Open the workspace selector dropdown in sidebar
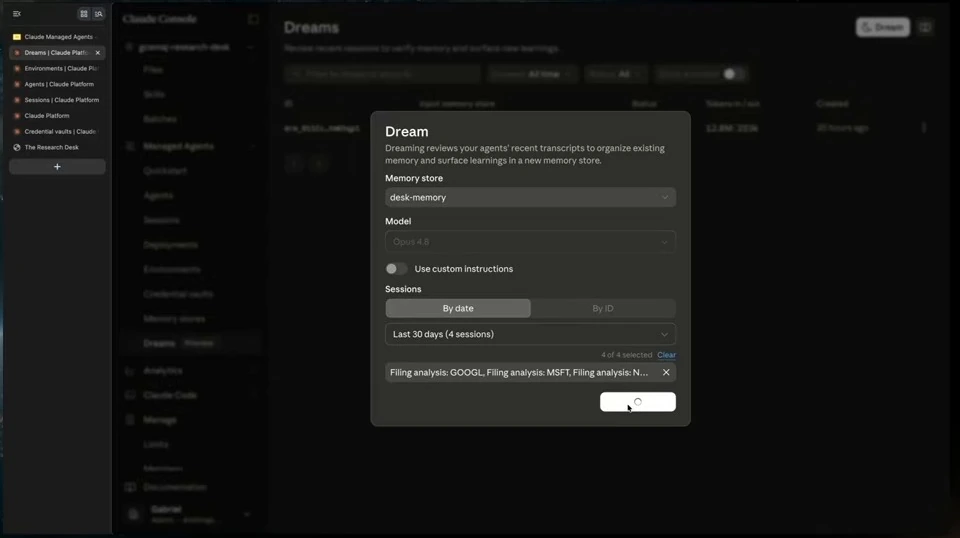Screen dimensions: 960x538 pyautogui.click(x=192, y=47)
